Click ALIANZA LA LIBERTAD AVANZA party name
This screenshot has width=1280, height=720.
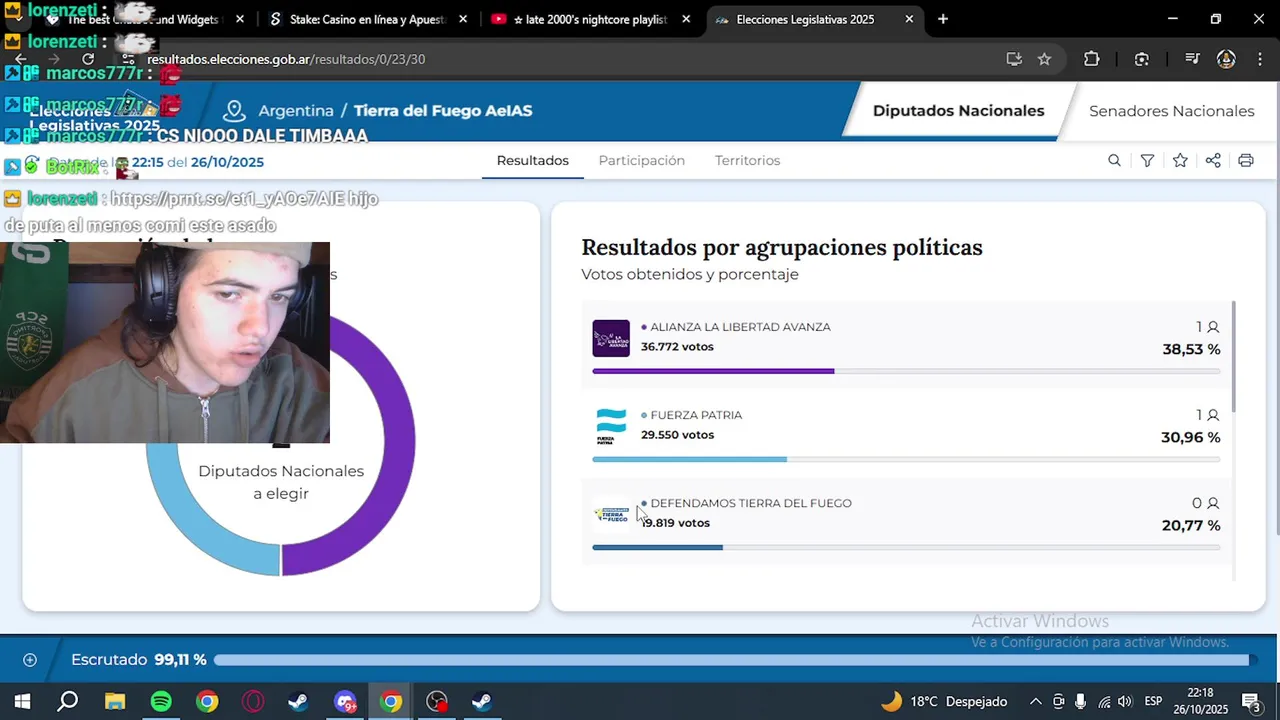click(x=740, y=327)
